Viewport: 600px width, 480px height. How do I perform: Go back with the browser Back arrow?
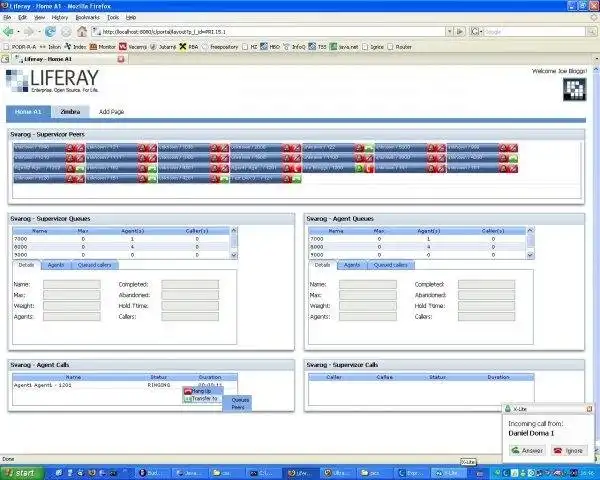[x=8, y=32]
